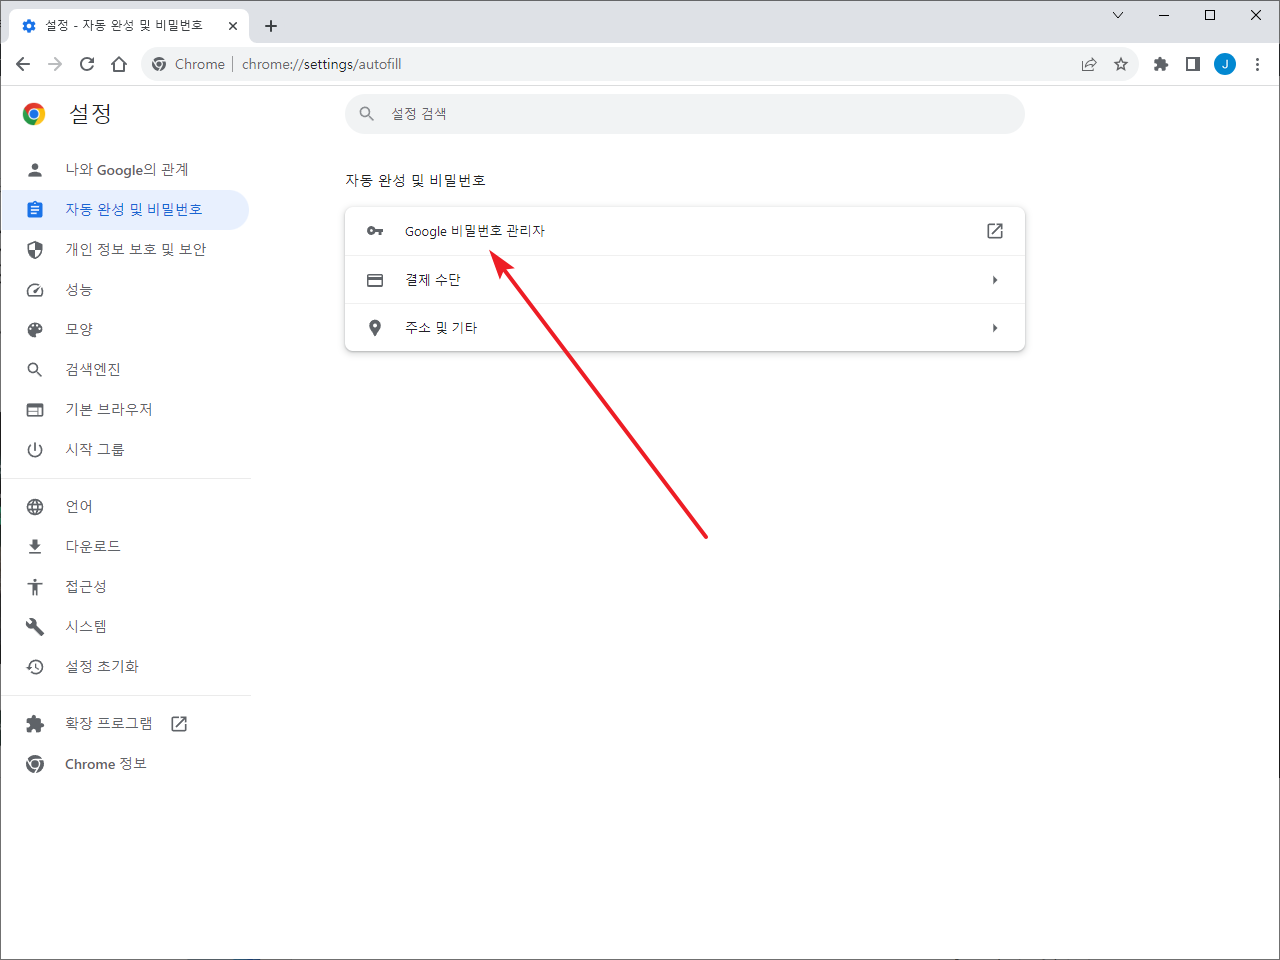Open Chrome 정보 page
Viewport: 1280px width, 960px height.
coord(125,764)
